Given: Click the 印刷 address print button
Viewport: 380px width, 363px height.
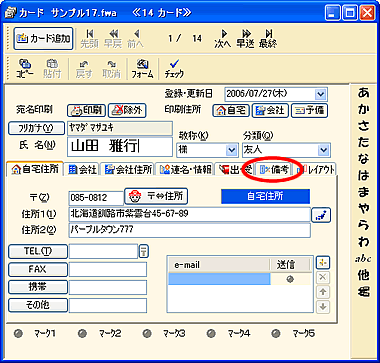Looking at the screenshot, I should (87, 110).
